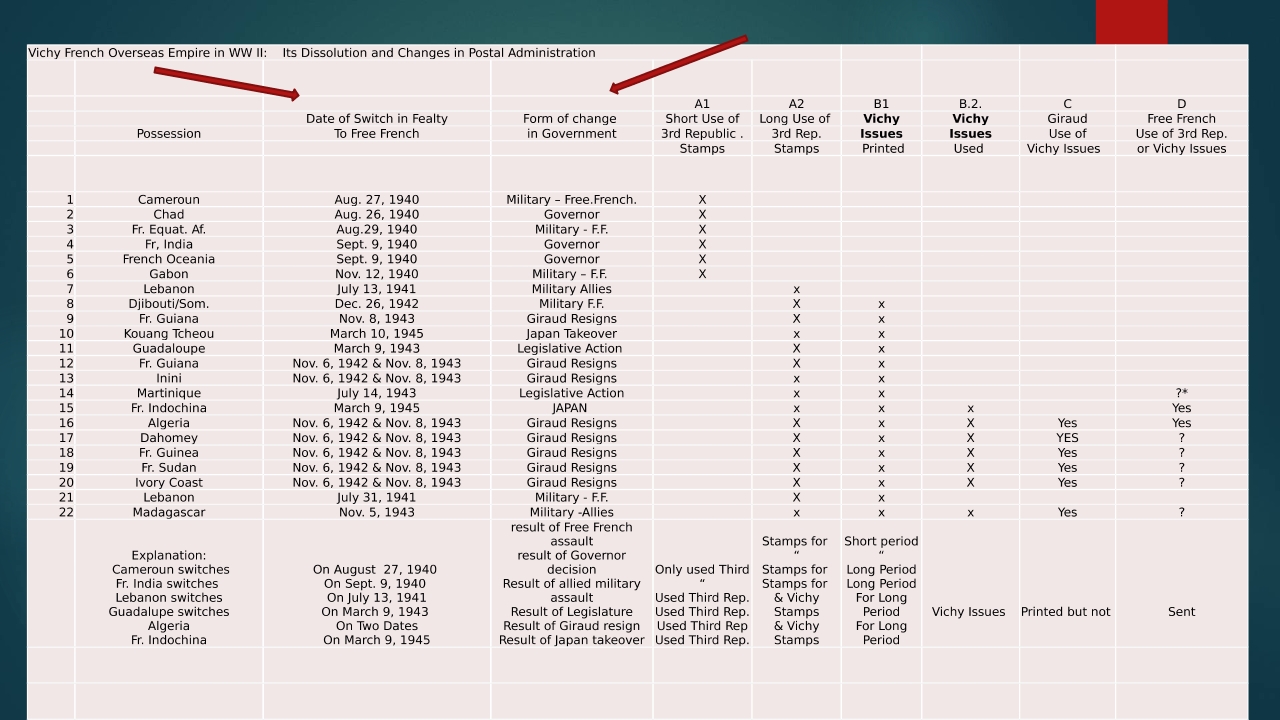Click the 'Cameroun switches' text

(171, 570)
